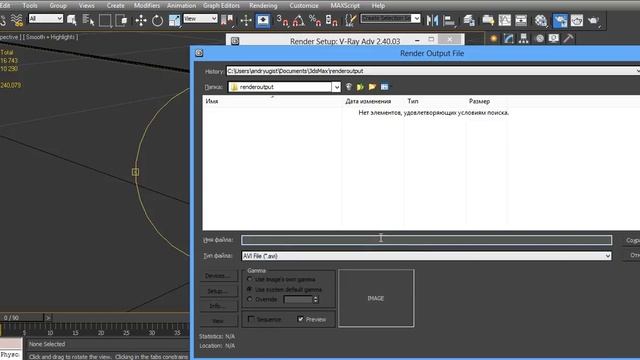Screen dimensions: 640x360
Task: Open the Rendering menu
Action: (x=263, y=5)
